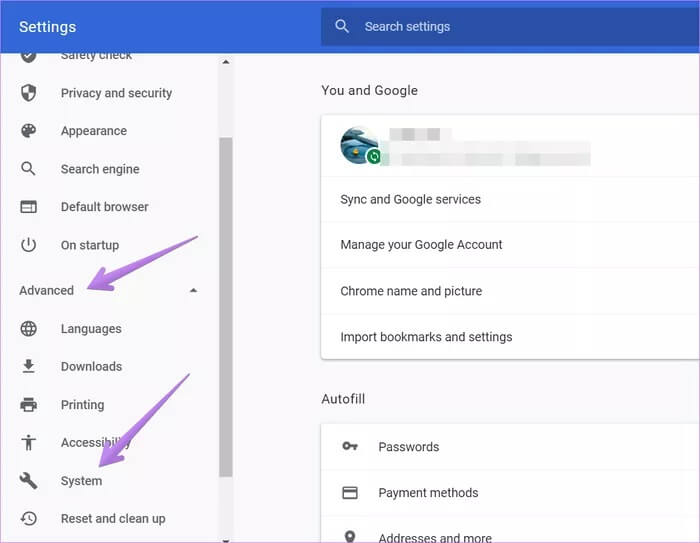The width and height of the screenshot is (700, 543).
Task: Click the Privacy and security shield icon
Action: (29, 93)
